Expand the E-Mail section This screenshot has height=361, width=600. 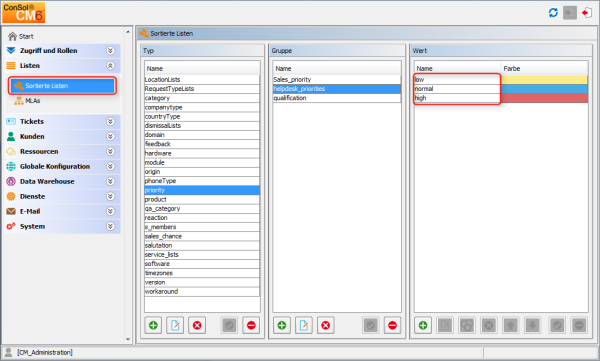[111, 211]
